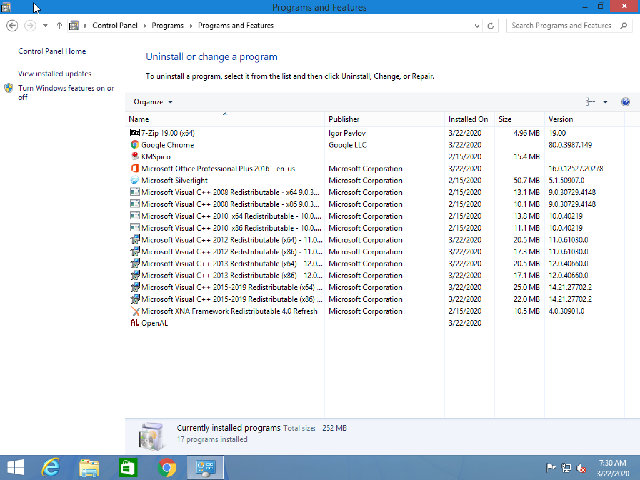
Task: Click the Back navigation arrow
Action: 12,26
